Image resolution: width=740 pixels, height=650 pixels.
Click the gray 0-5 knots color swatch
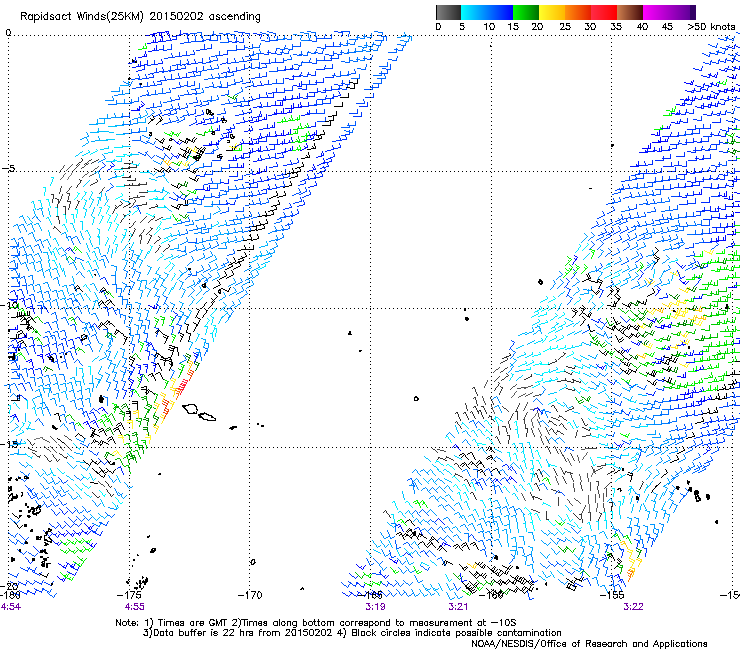[448, 12]
